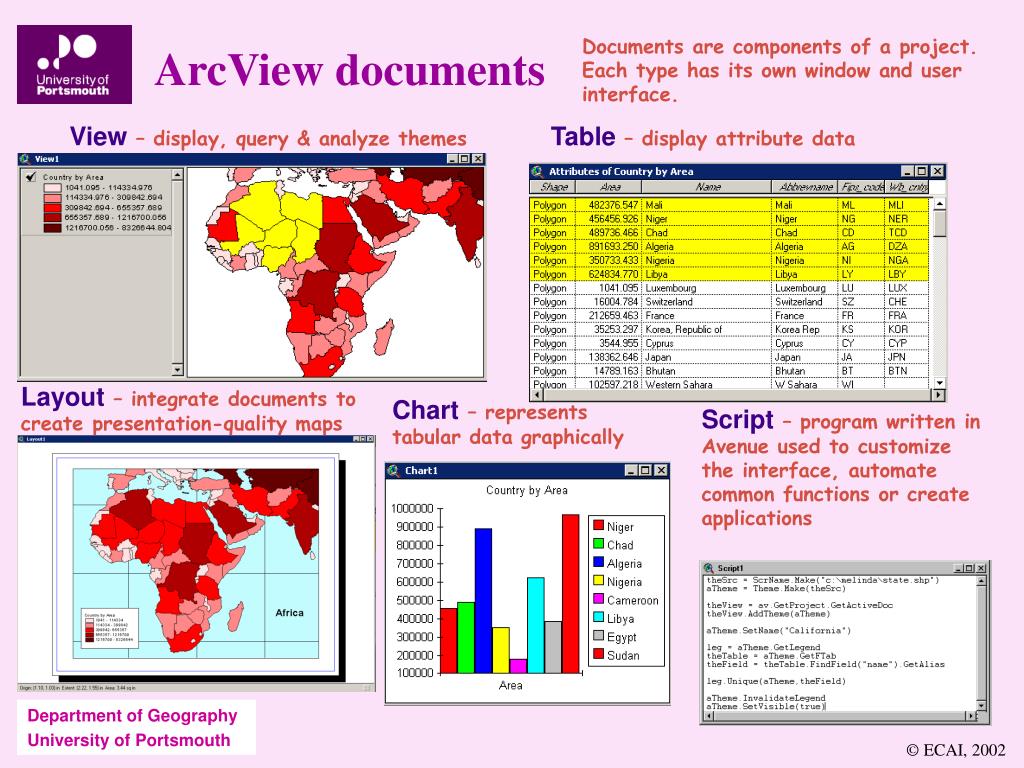Click the attribute table up scroll arrow
Screen dimensions: 1024x768
click(940, 204)
